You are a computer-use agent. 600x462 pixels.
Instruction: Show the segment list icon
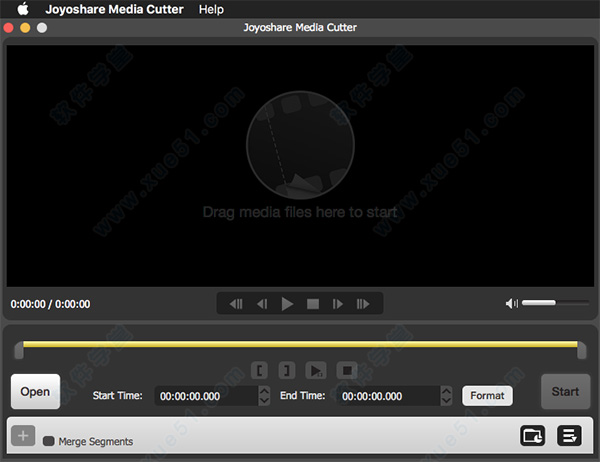(x=569, y=436)
